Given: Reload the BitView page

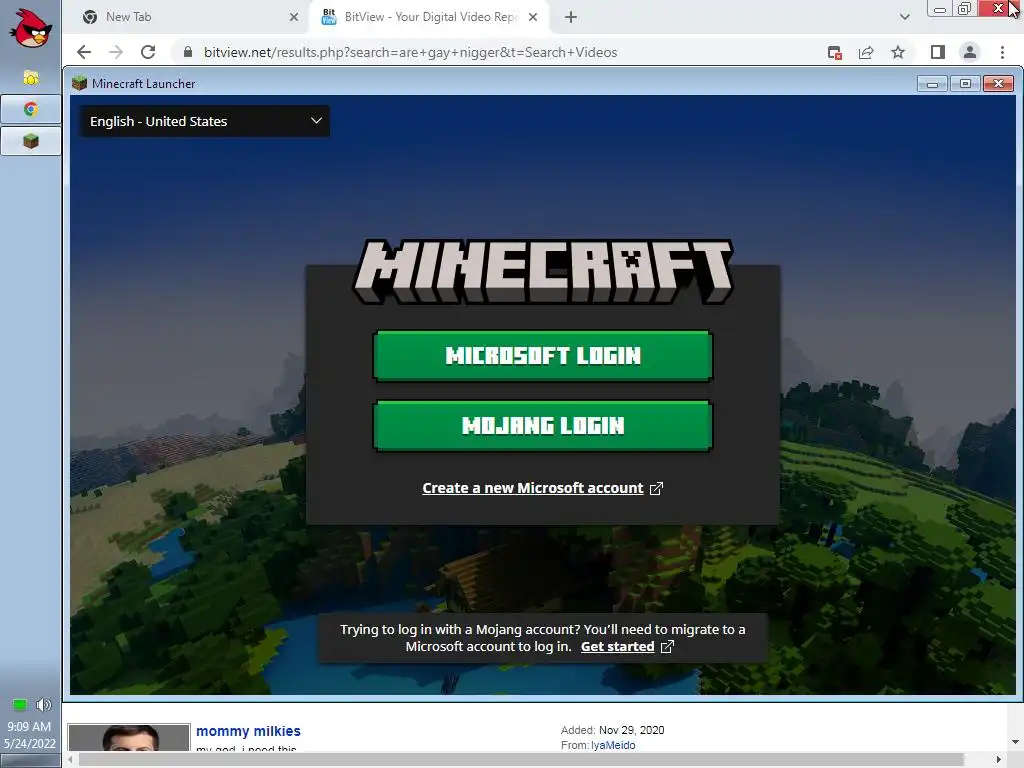Looking at the screenshot, I should (x=148, y=52).
